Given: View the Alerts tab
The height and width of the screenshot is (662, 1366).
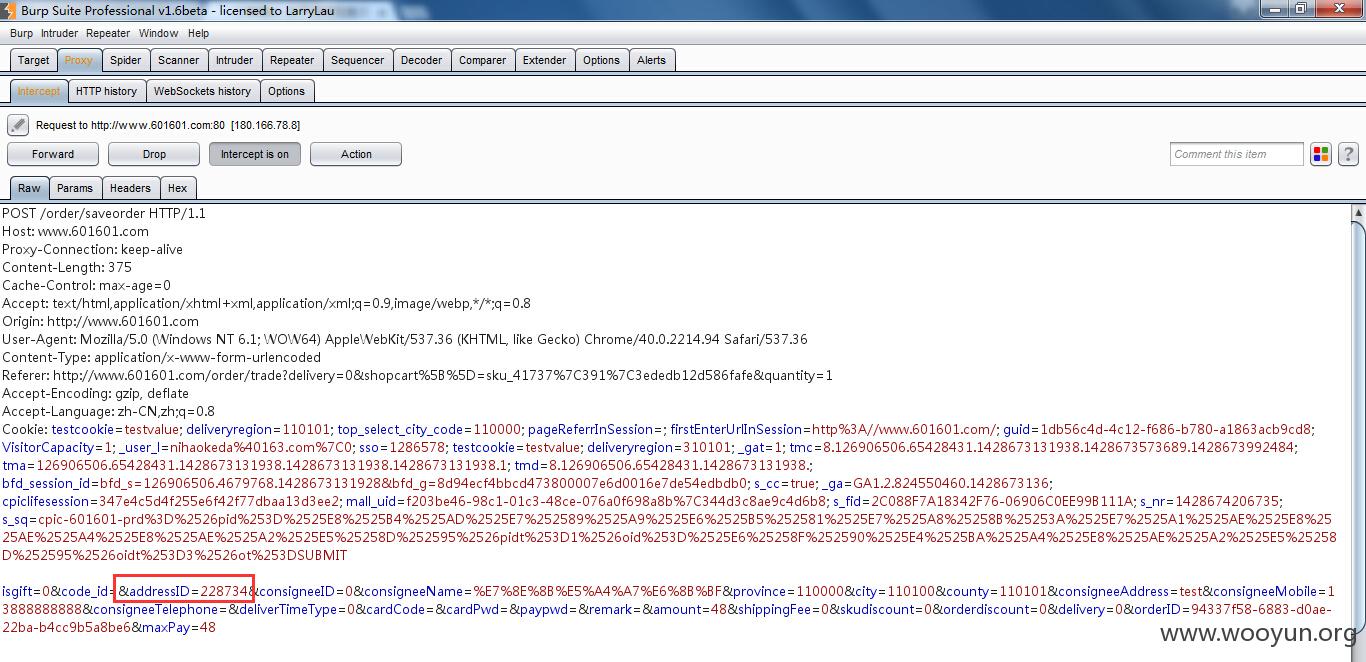Looking at the screenshot, I should click(x=652, y=60).
